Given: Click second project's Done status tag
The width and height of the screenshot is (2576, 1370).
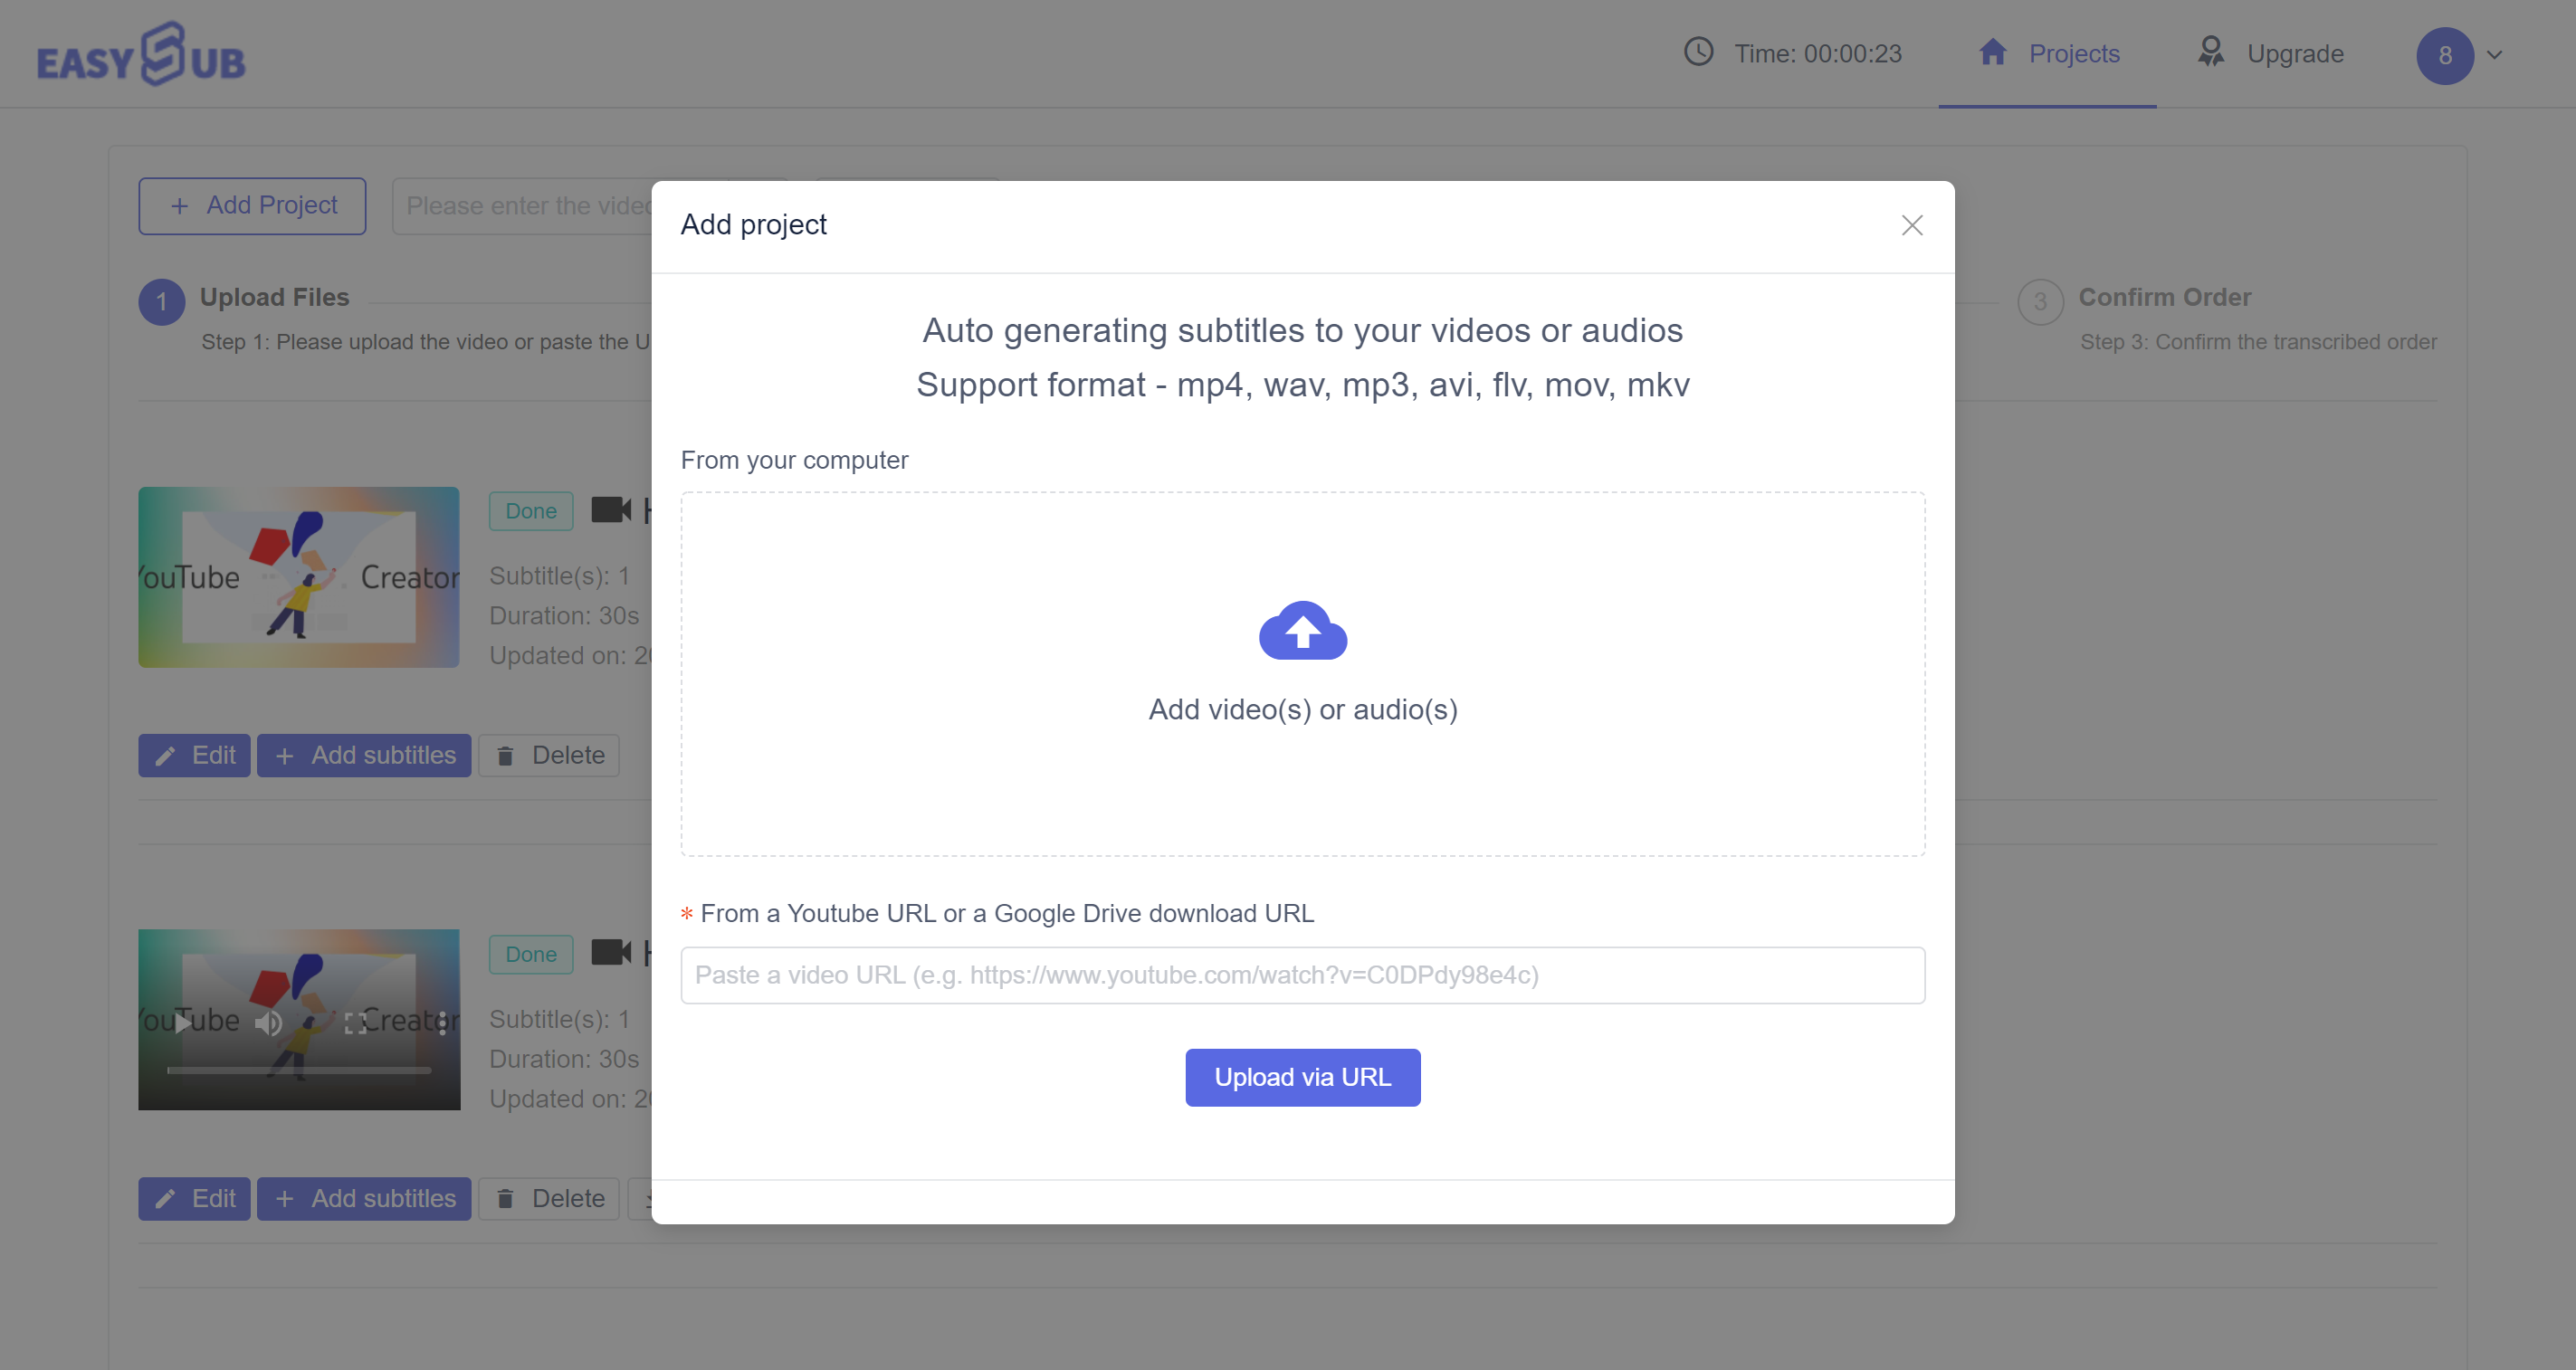Looking at the screenshot, I should click(x=530, y=954).
